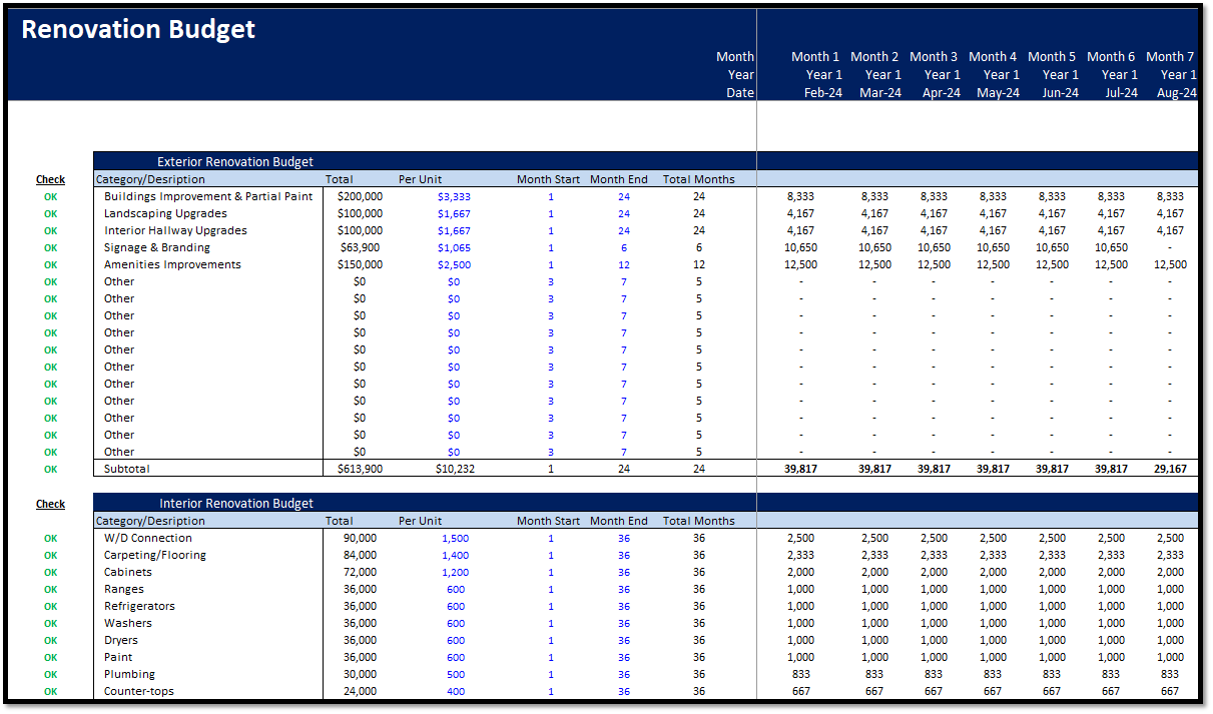
Task: Click the Exterior Subtotal total $613,900
Action: 359,469
